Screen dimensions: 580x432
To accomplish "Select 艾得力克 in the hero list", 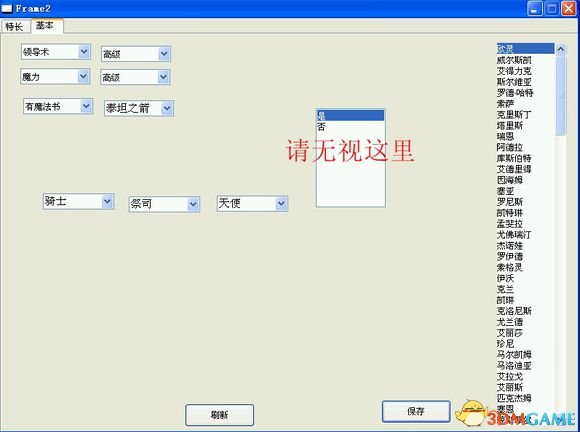I will pyautogui.click(x=525, y=71).
